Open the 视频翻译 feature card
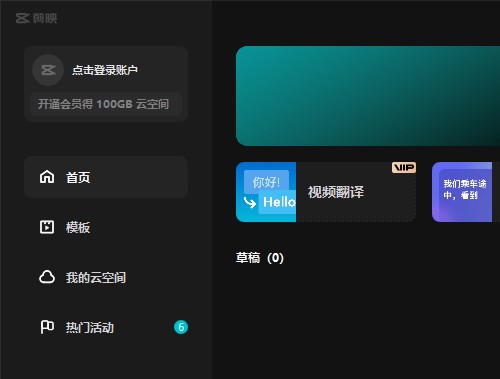The height and width of the screenshot is (379, 500). (326, 192)
